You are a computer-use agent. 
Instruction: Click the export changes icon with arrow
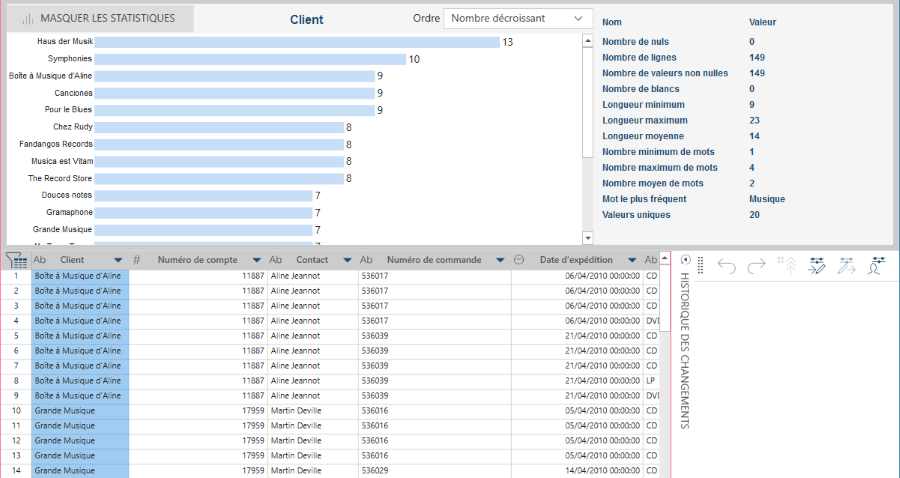(847, 265)
